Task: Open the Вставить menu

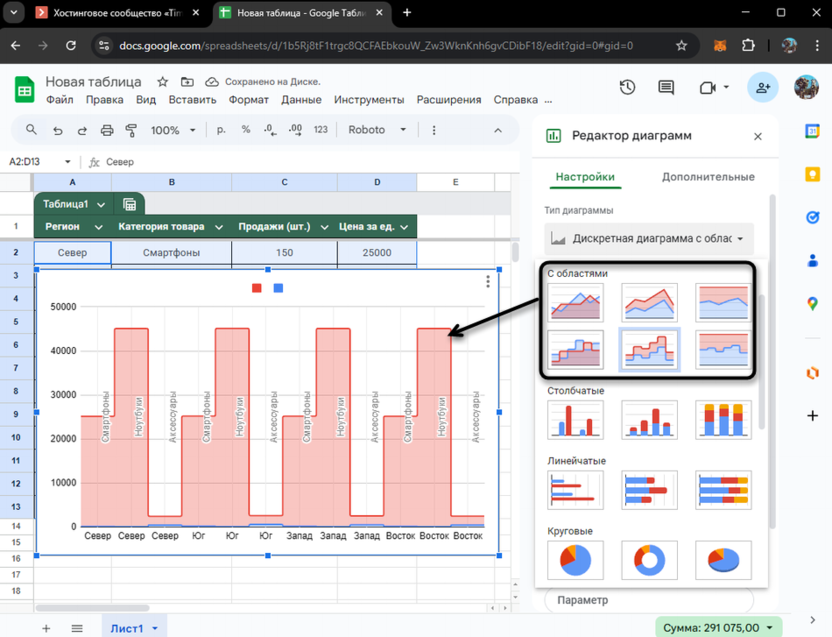Action: tap(192, 100)
